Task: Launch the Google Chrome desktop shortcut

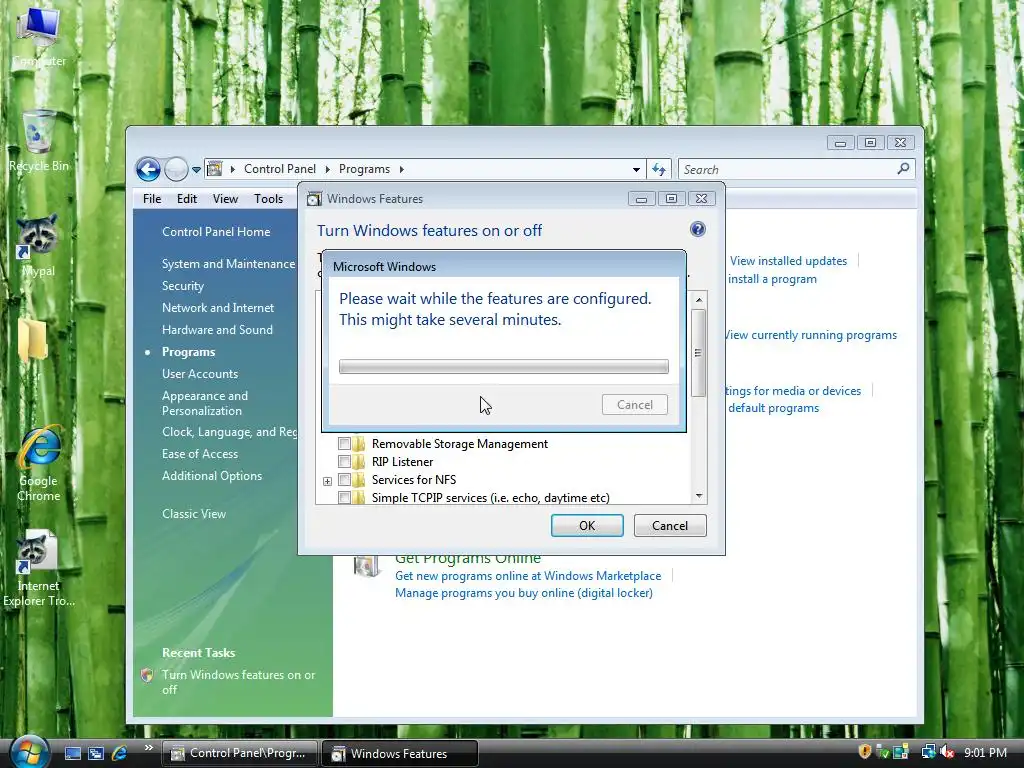Action: click(x=39, y=464)
